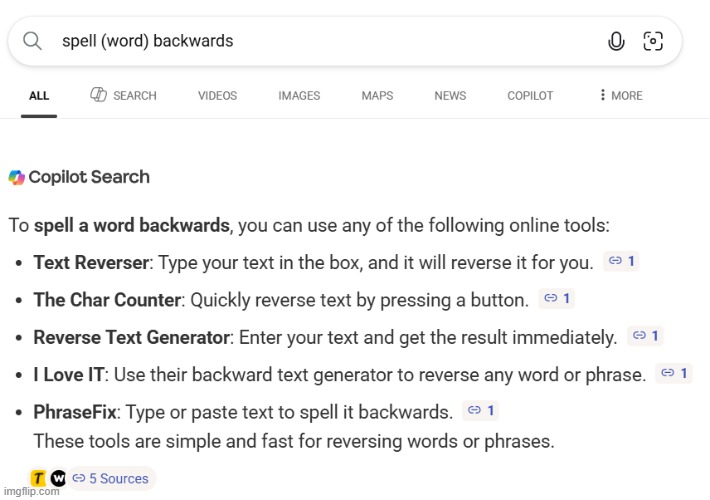Expand the More menu

[621, 96]
